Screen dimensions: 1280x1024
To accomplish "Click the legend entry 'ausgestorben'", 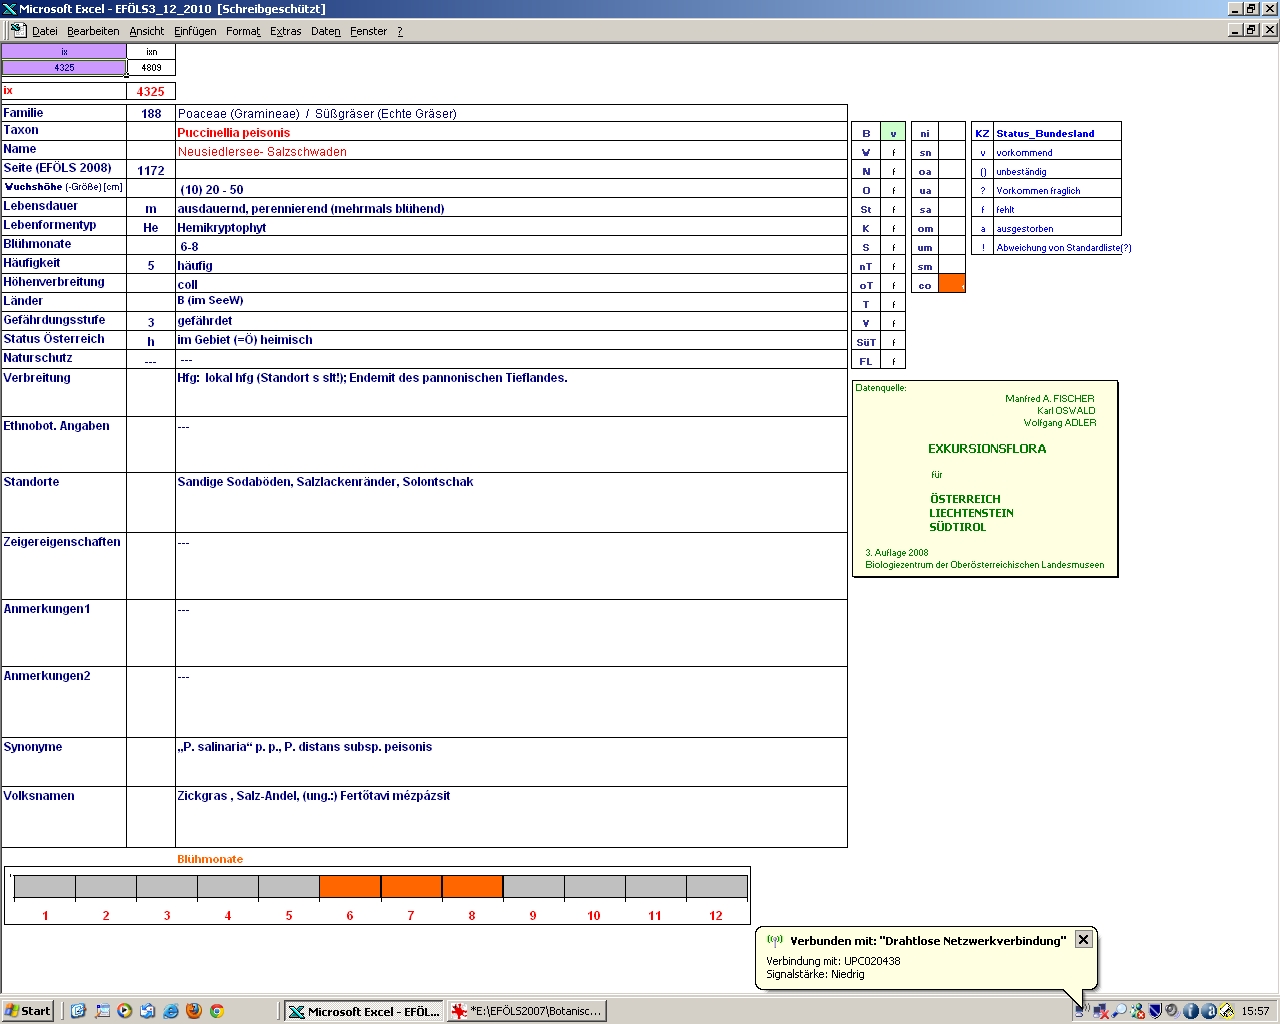I will 1025,229.
